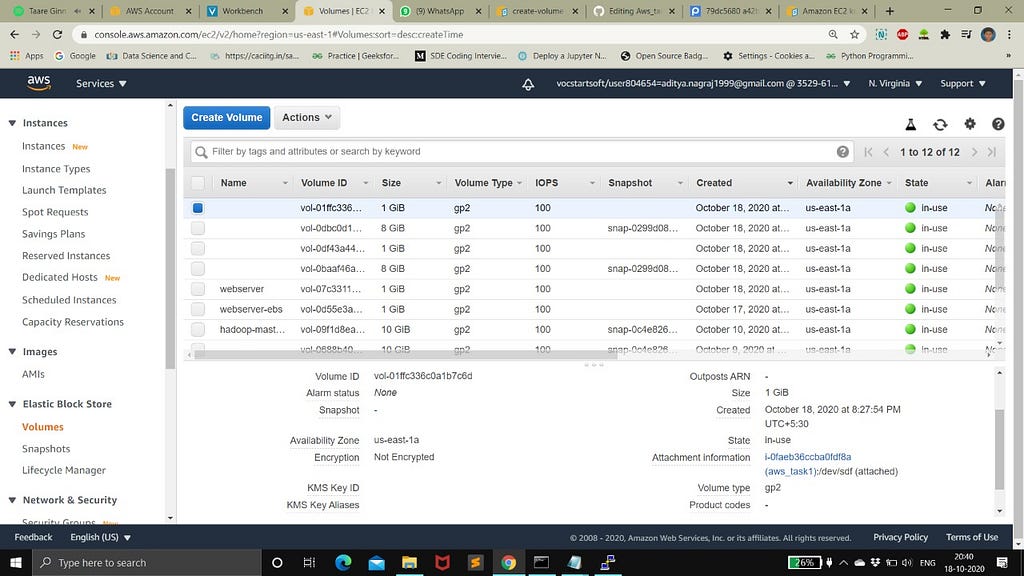Open table settings gear
1024x576 pixels.
point(970,123)
